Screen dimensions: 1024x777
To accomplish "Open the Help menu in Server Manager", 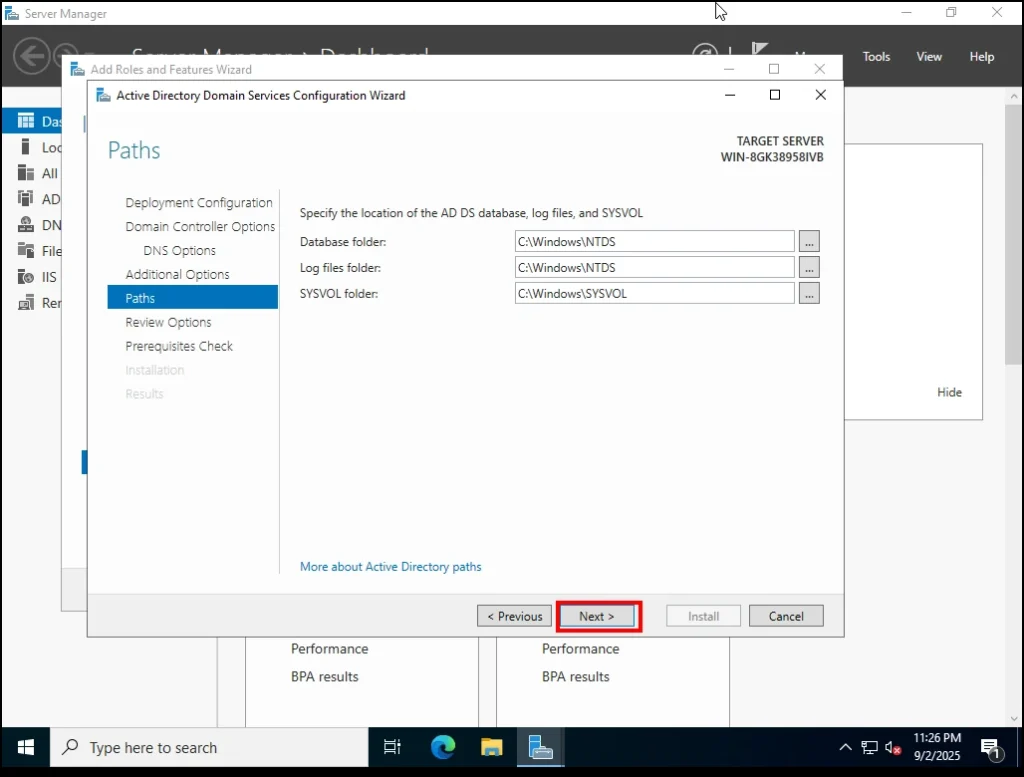I will (982, 57).
